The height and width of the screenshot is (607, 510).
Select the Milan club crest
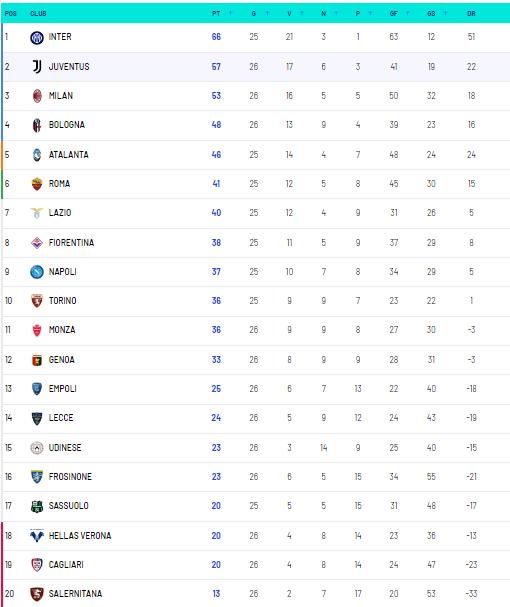[x=37, y=96]
